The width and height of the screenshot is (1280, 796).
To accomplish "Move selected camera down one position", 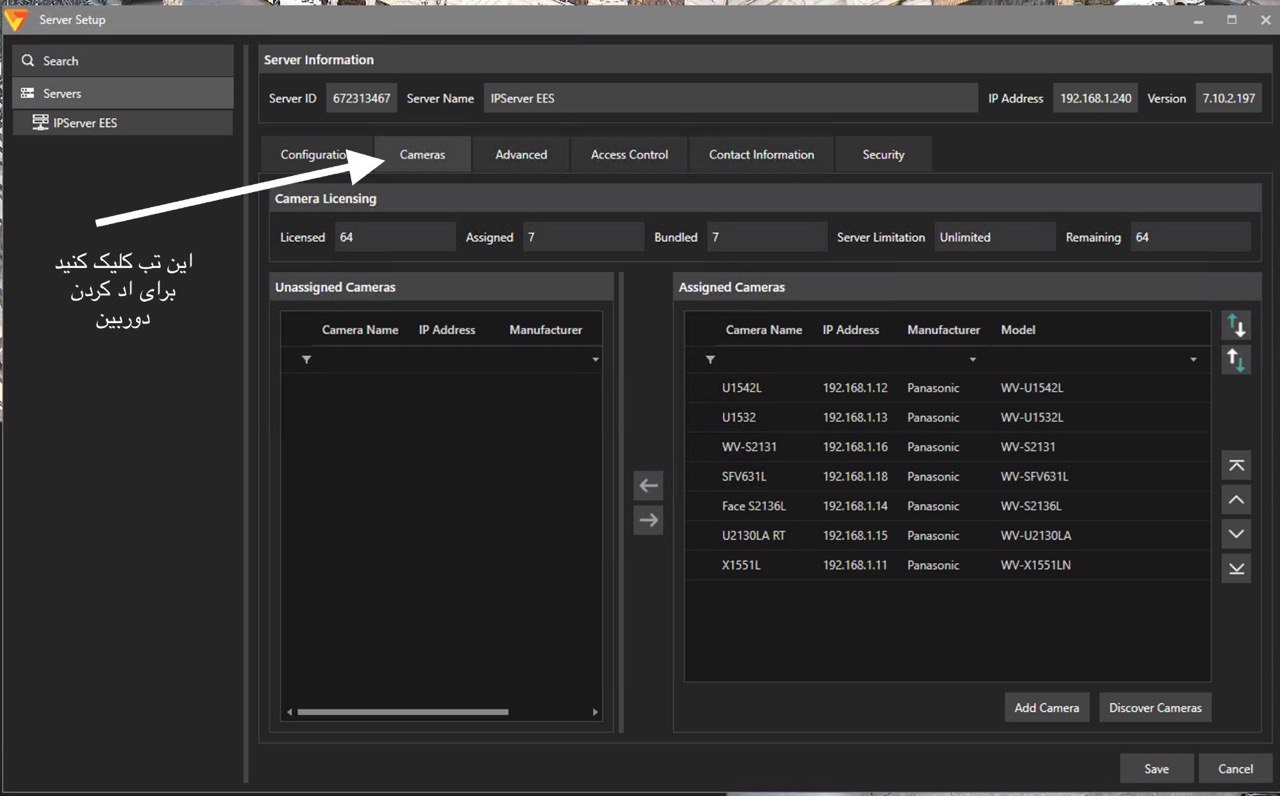I will tap(1237, 534).
